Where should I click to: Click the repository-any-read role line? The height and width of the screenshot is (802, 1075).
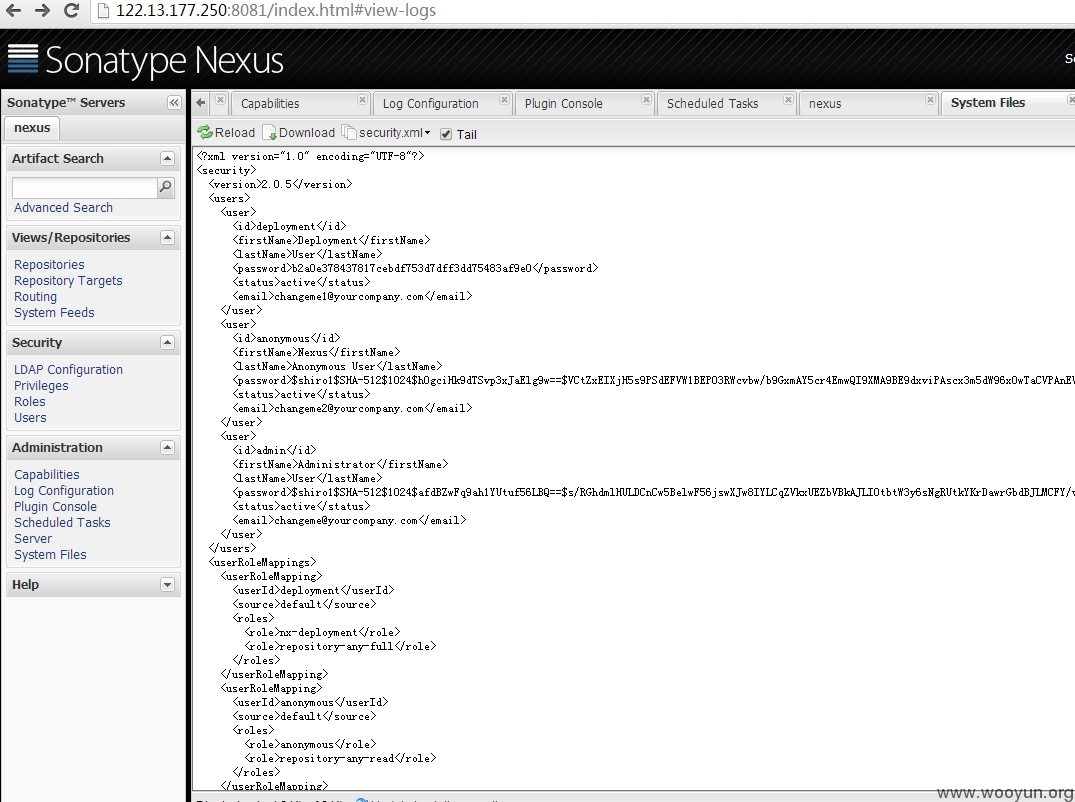coord(340,758)
